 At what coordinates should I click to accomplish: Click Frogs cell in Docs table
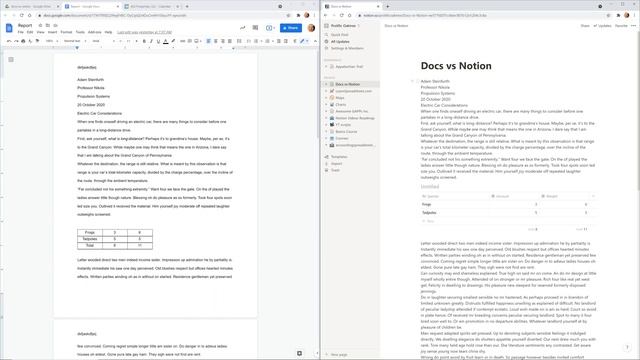coord(90,232)
